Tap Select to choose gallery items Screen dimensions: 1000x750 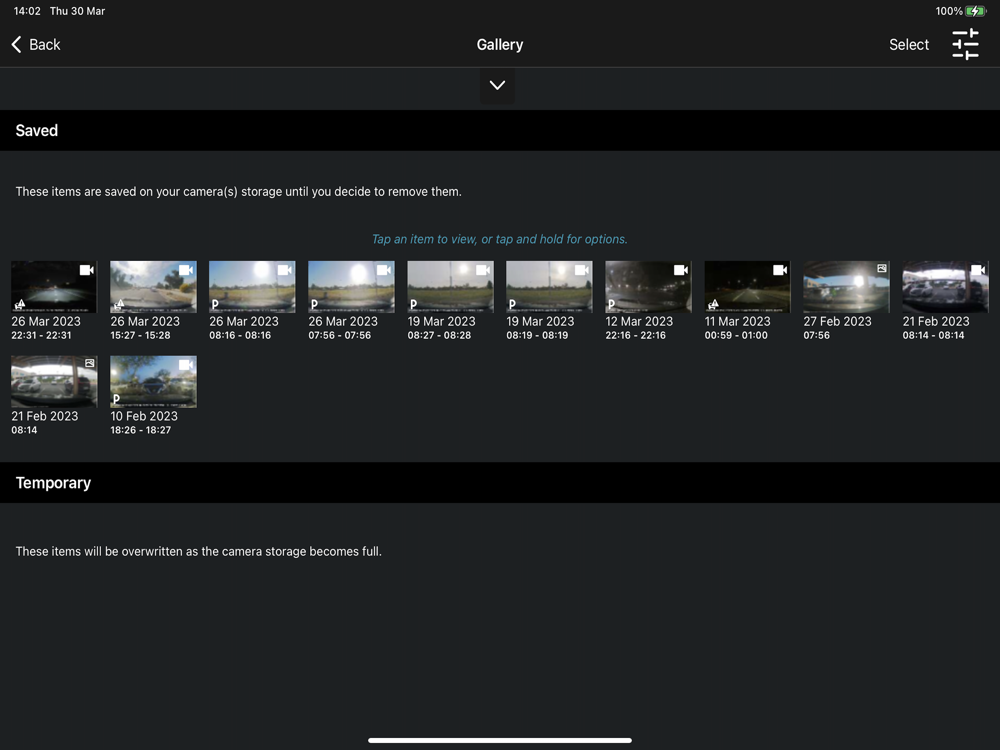tap(909, 45)
